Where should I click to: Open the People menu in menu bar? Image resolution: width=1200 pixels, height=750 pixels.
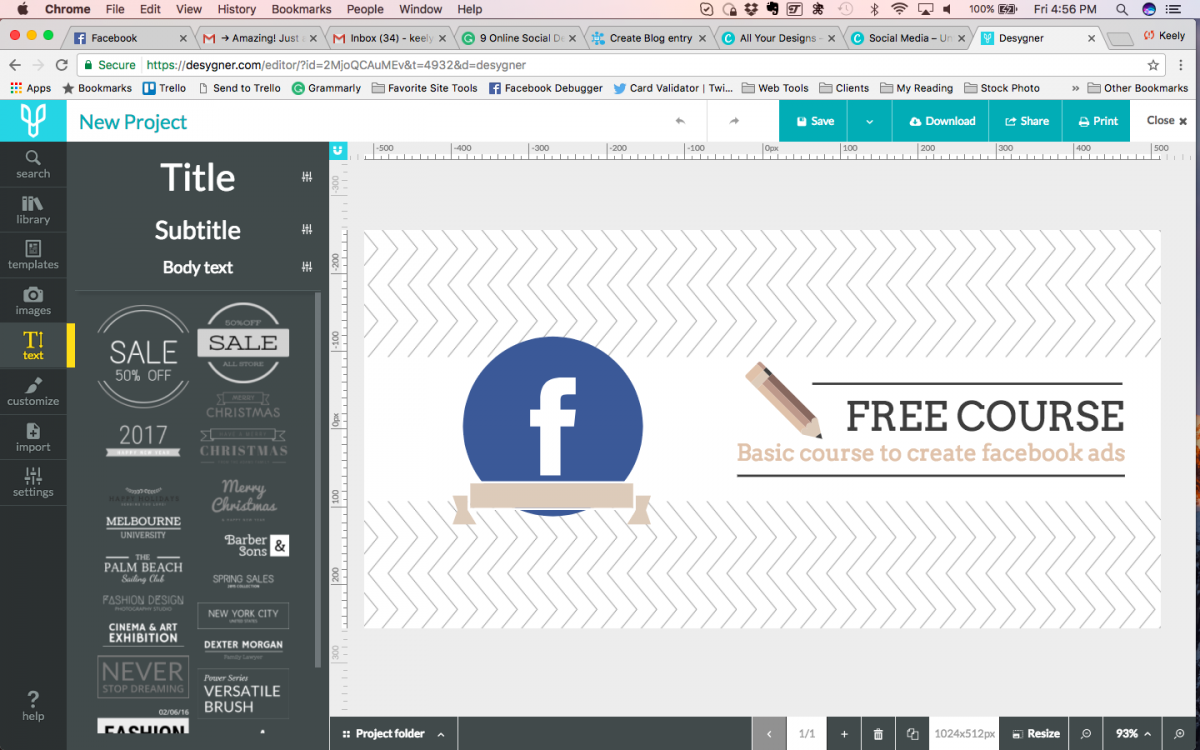tap(365, 9)
